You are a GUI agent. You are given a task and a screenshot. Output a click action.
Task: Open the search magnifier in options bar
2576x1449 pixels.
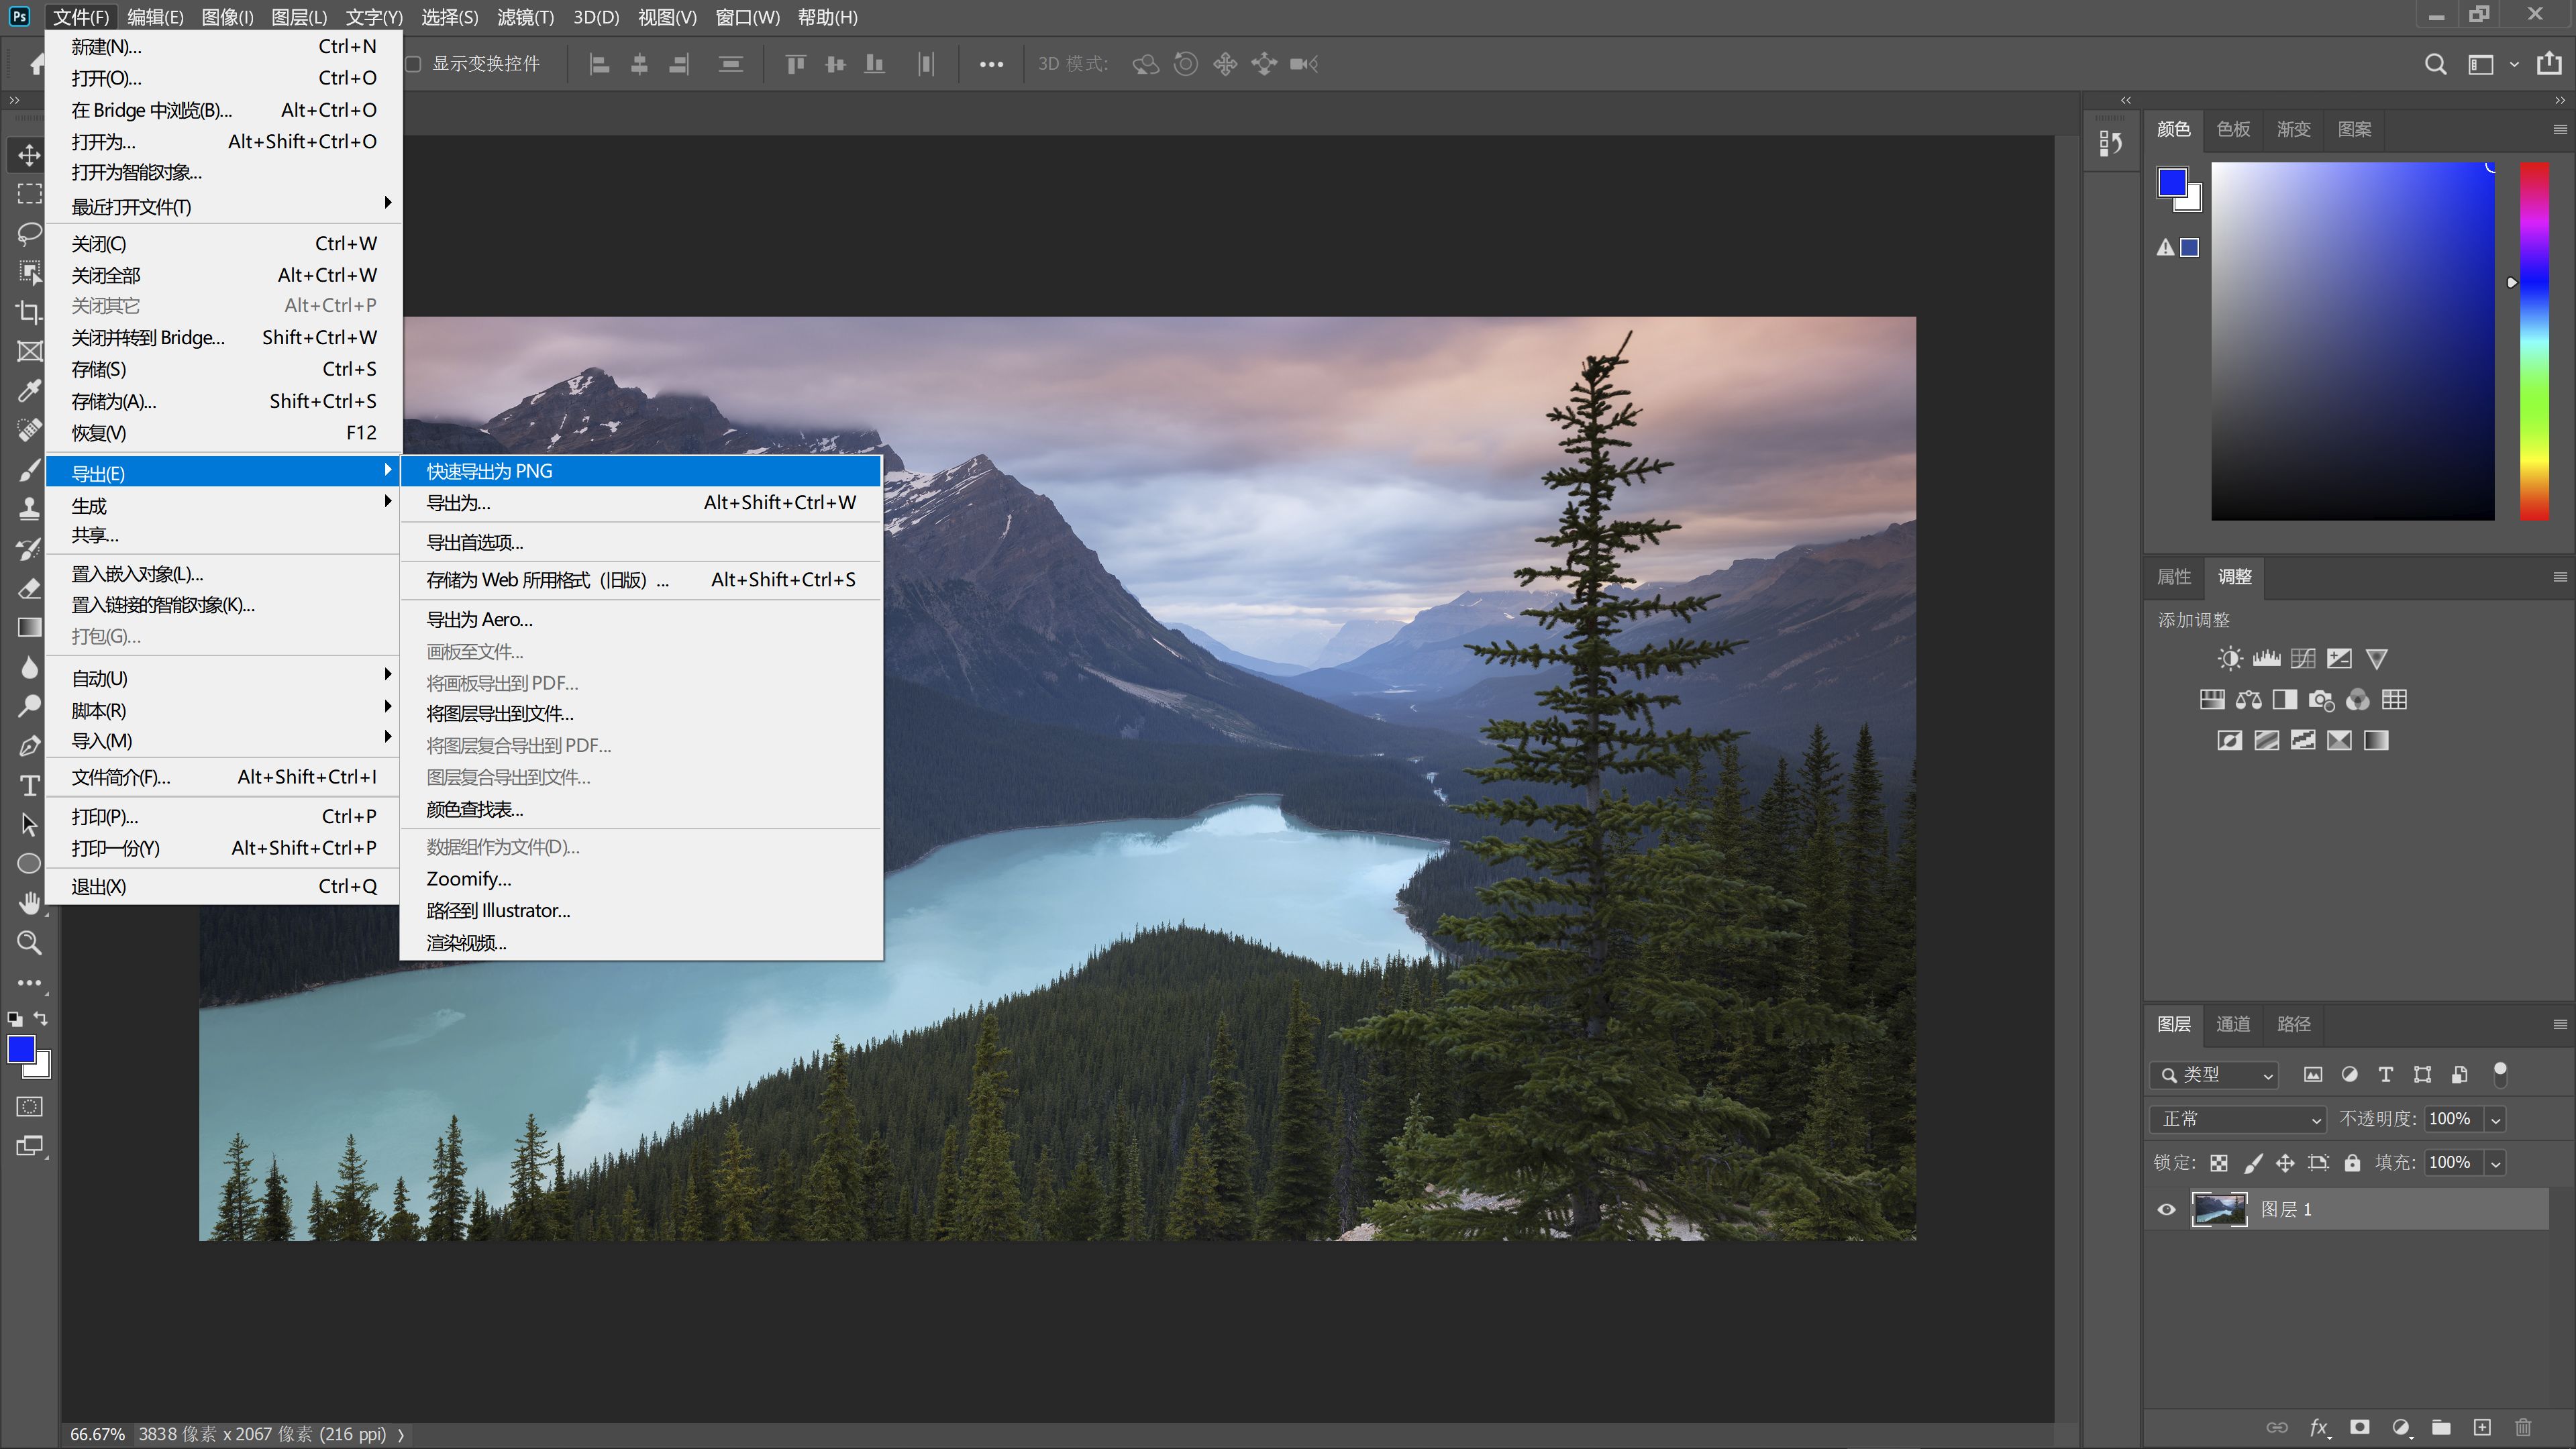click(x=2435, y=64)
